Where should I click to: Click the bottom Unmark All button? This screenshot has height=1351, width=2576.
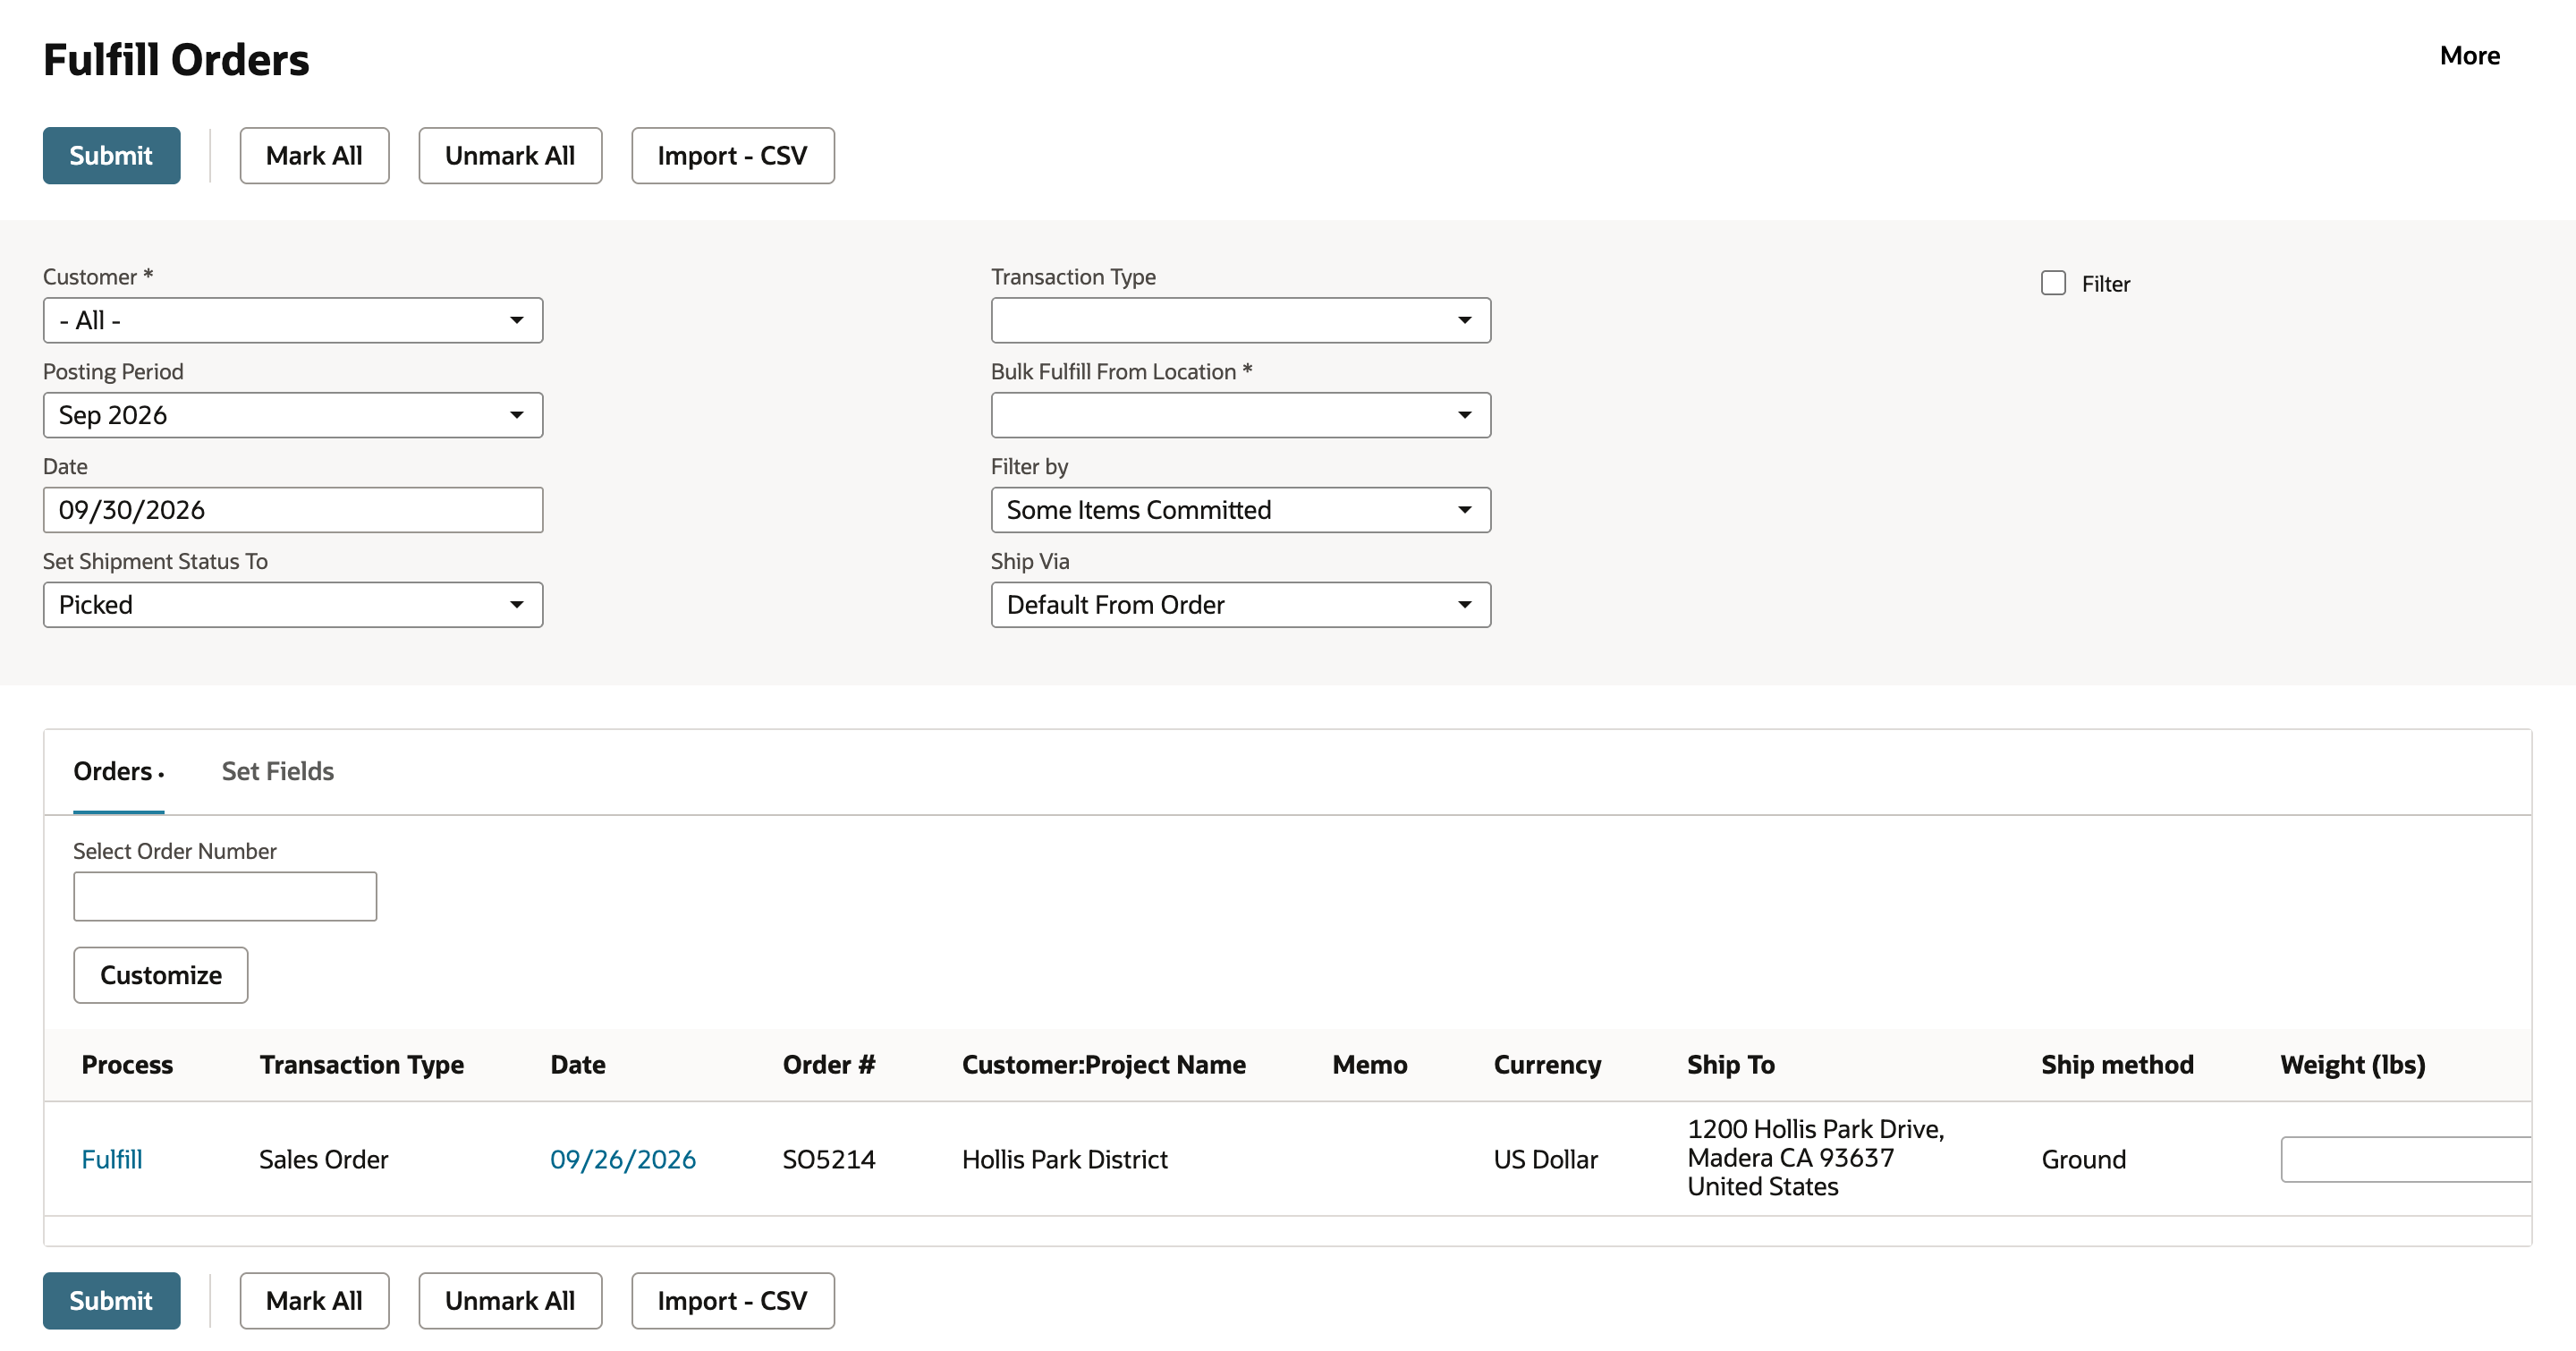click(510, 1300)
